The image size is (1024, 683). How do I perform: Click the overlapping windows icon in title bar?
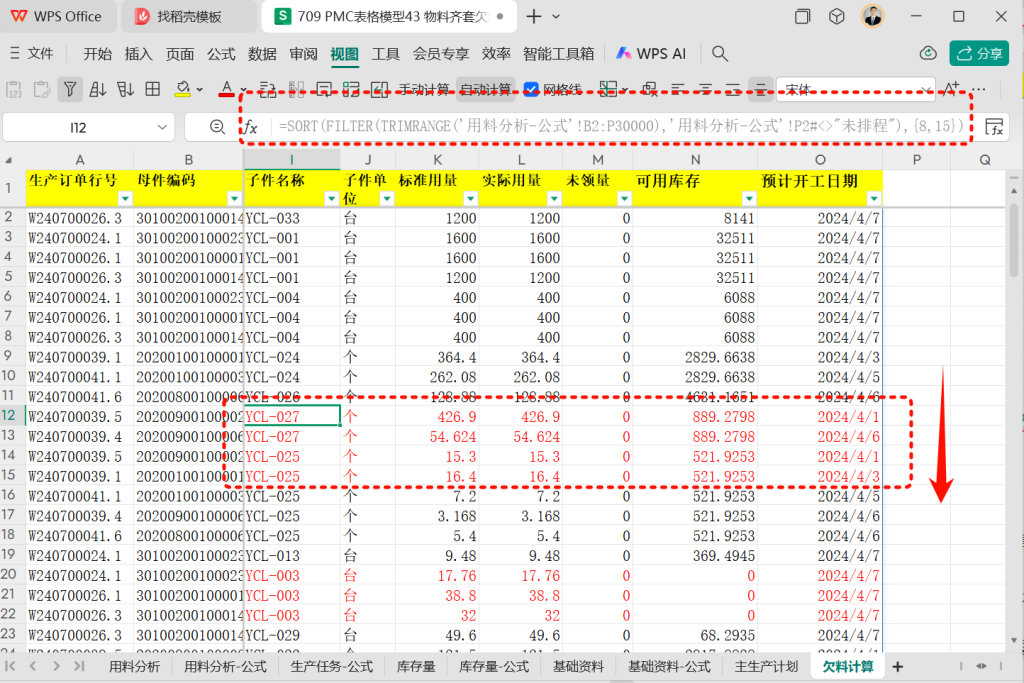(803, 16)
